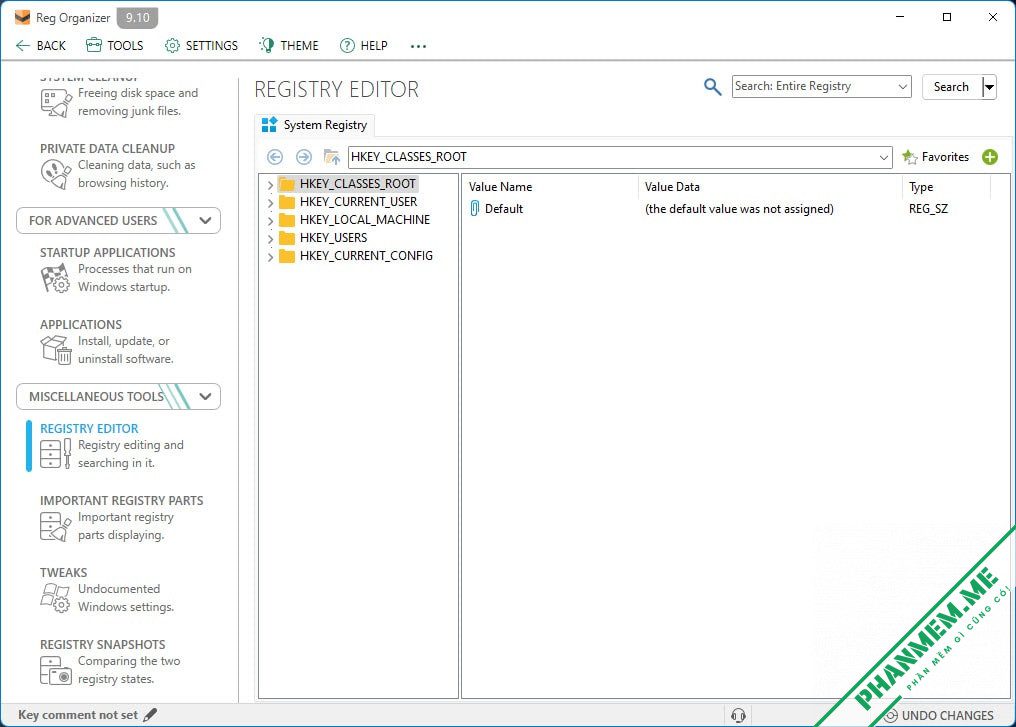Click the Tweaks windows gear icon
The height and width of the screenshot is (727, 1016).
coord(55,598)
